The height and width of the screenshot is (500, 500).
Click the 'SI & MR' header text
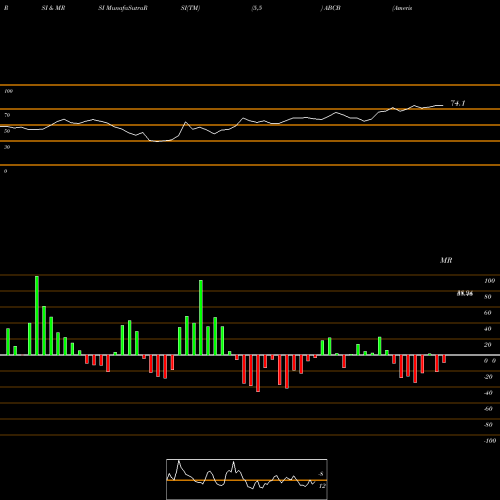pos(53,8)
